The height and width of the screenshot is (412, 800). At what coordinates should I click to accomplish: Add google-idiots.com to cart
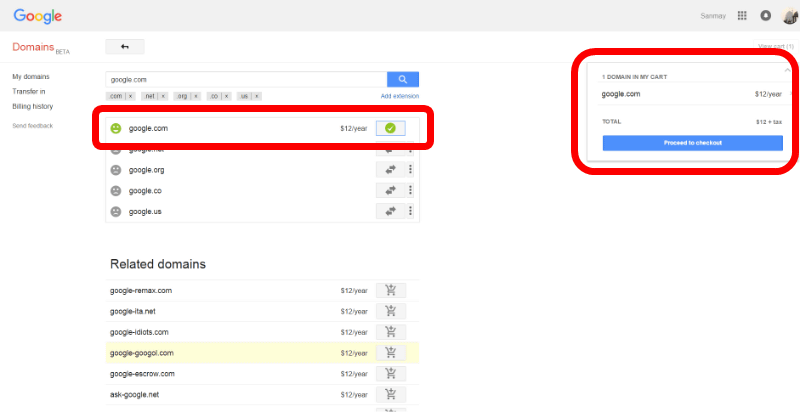[391, 332]
